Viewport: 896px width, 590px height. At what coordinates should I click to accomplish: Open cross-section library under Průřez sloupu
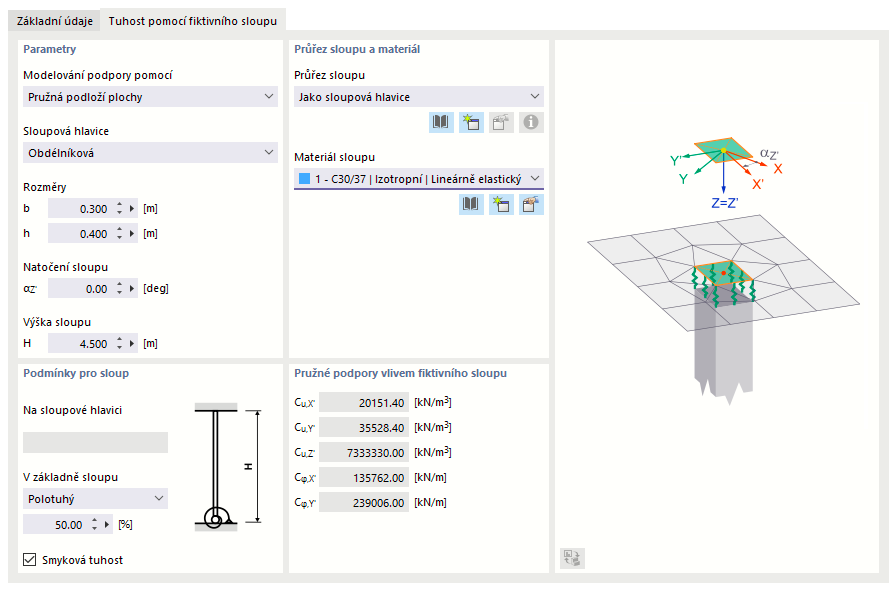point(441,122)
